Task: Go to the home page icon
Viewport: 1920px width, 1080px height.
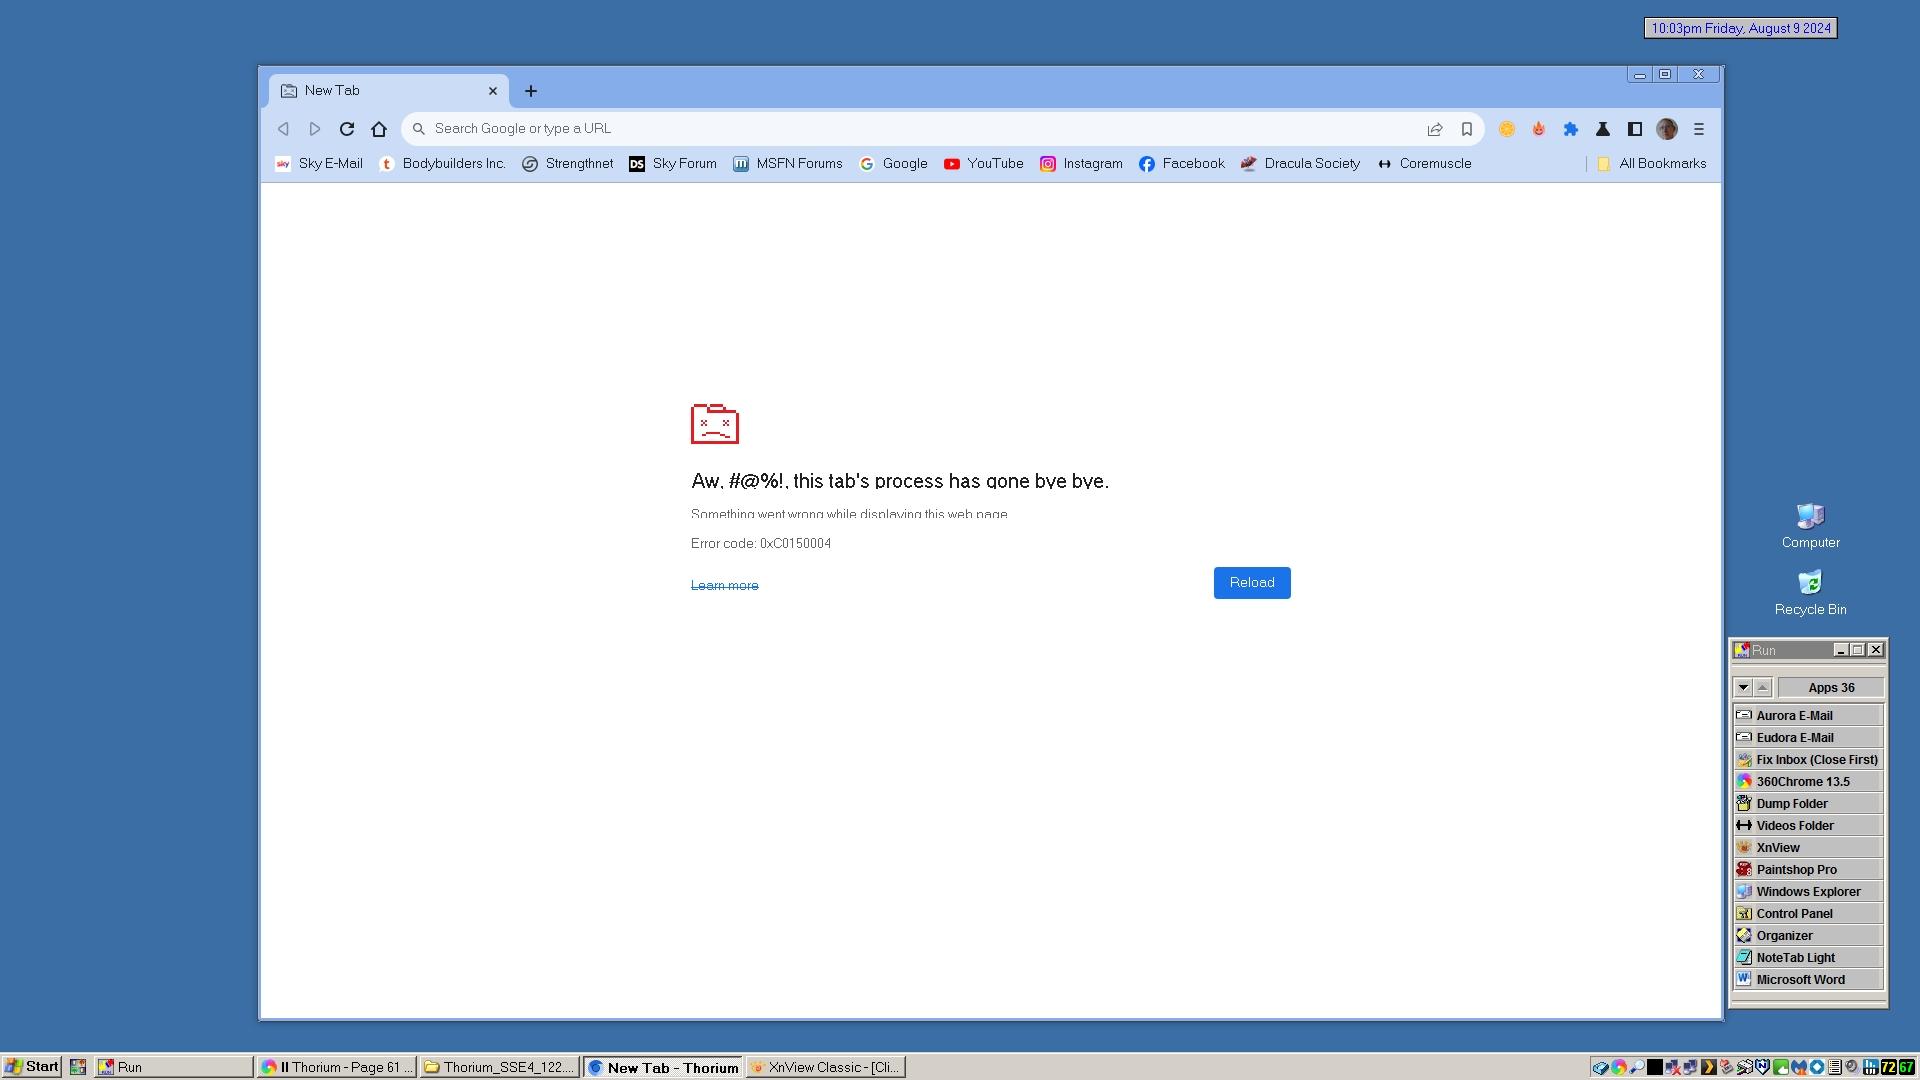Action: point(379,129)
